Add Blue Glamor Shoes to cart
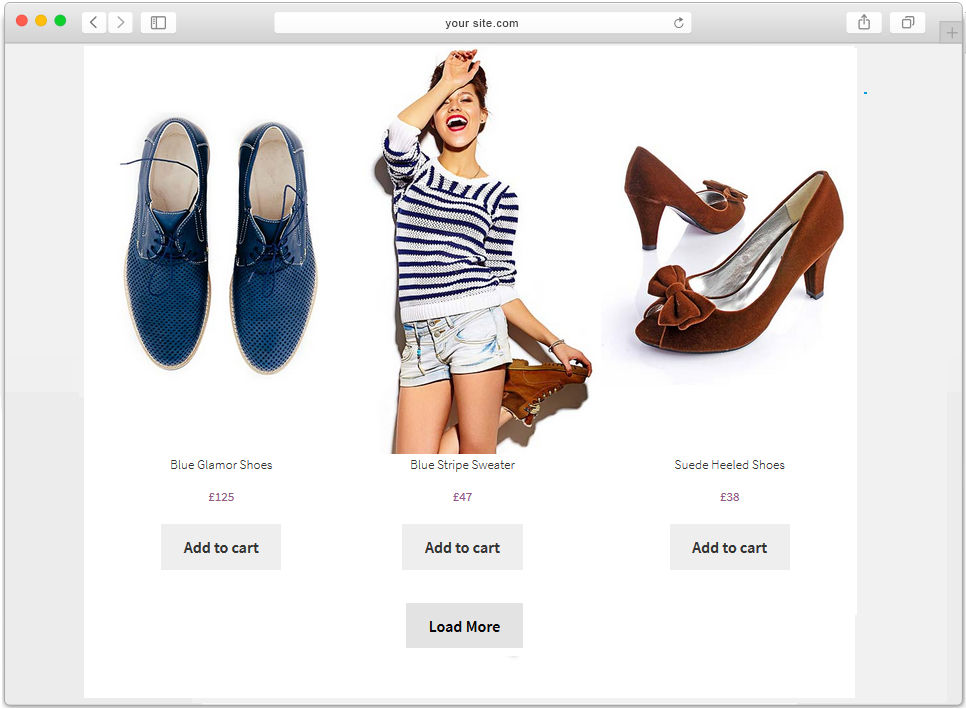966x709 pixels. (221, 547)
